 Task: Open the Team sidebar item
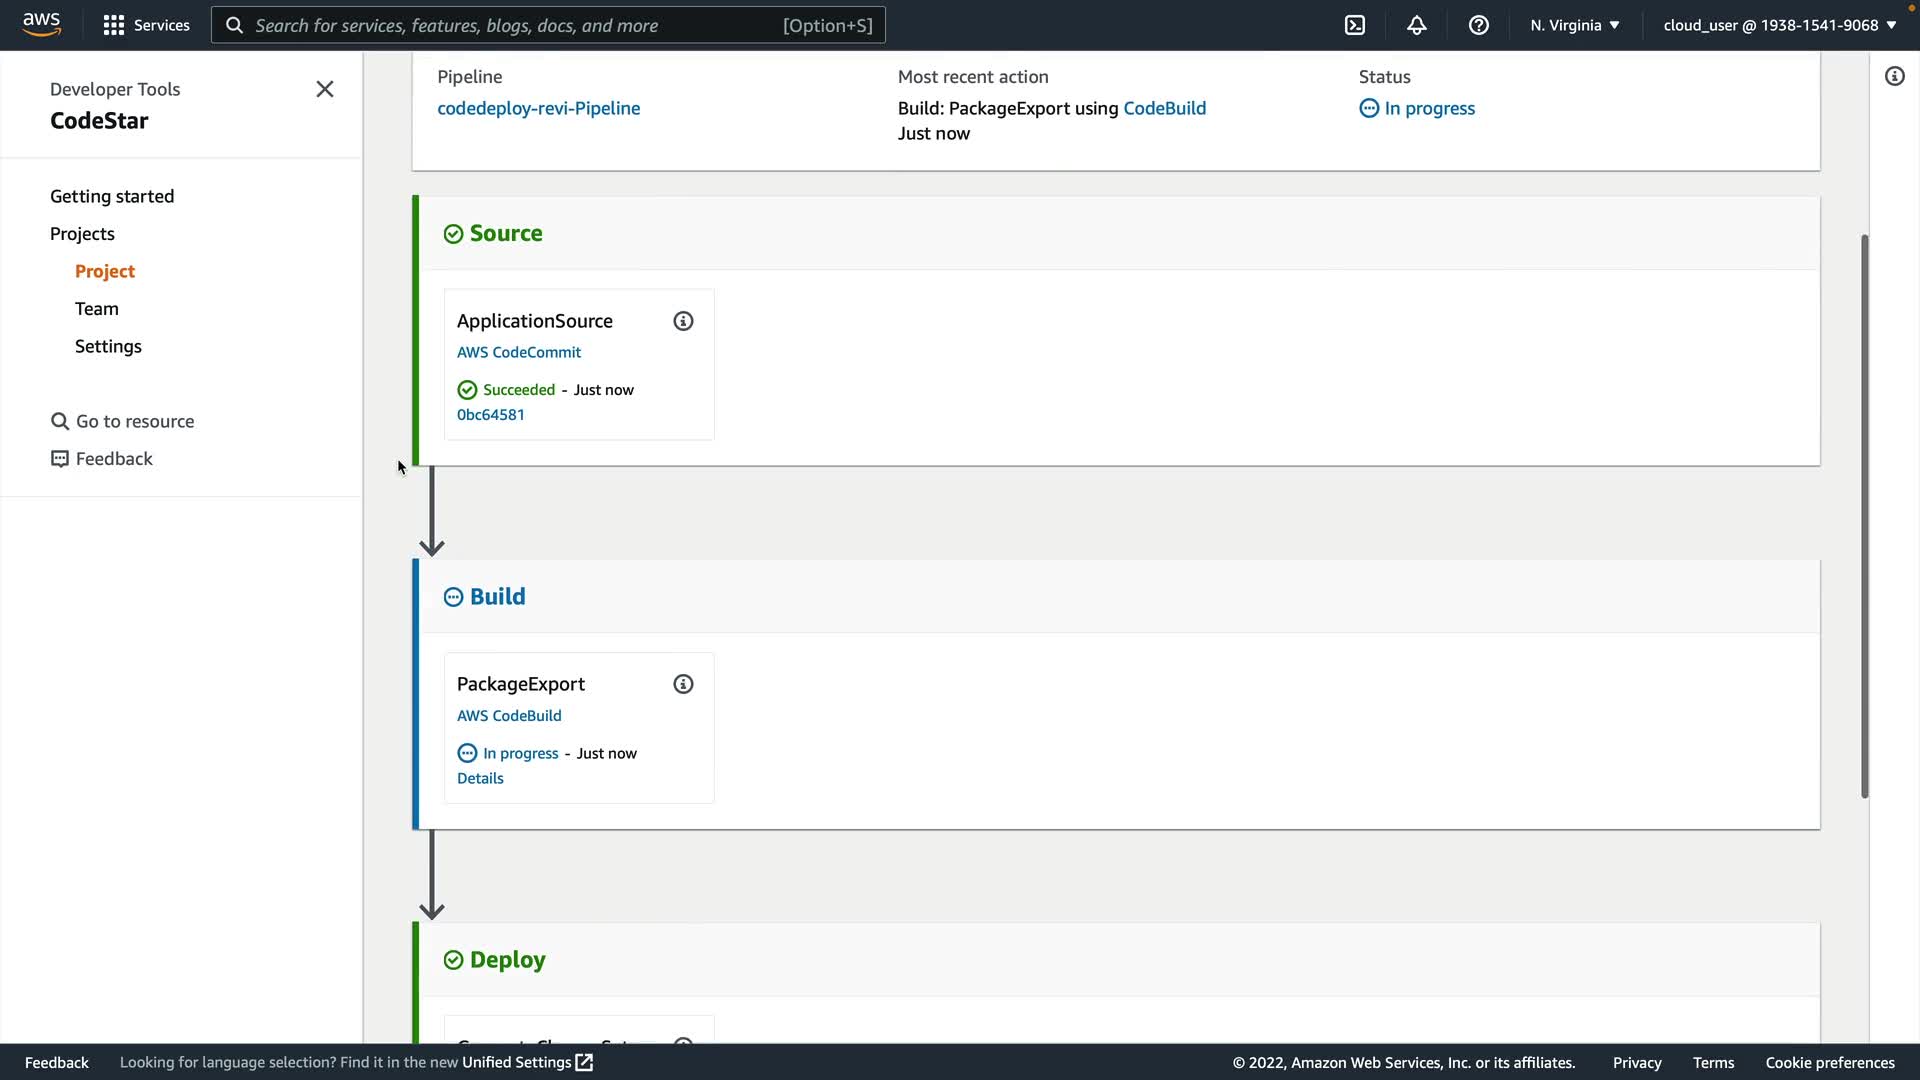click(97, 309)
